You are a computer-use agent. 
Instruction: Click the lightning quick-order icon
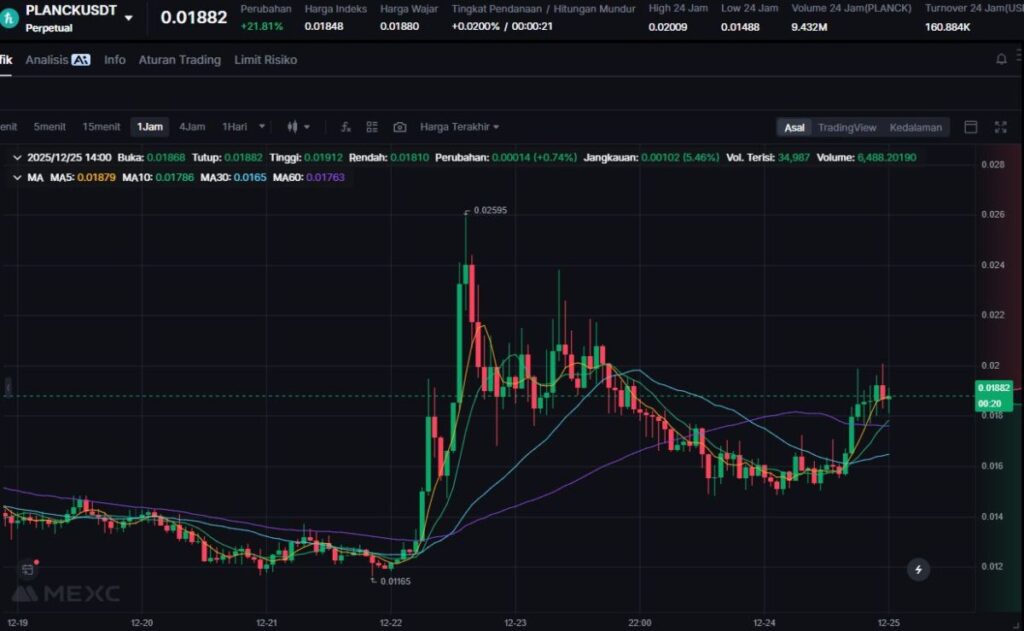[918, 569]
